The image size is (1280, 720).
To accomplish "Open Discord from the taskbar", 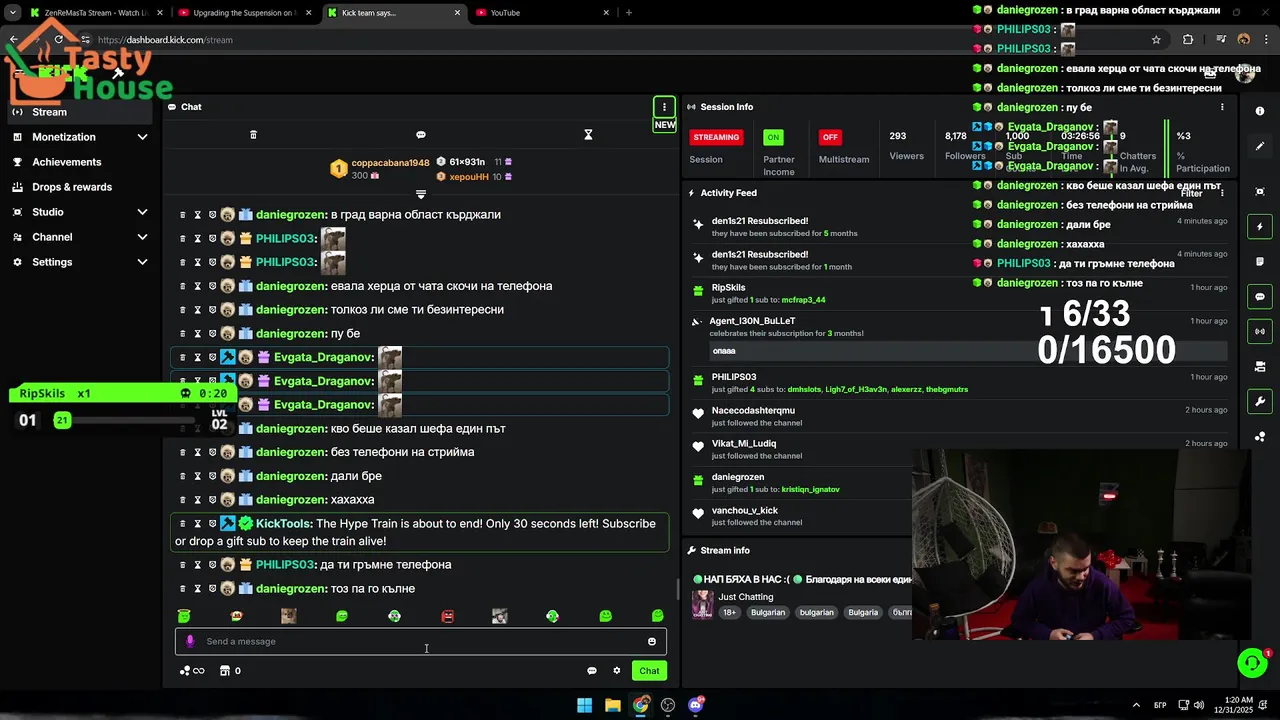I will (x=696, y=705).
